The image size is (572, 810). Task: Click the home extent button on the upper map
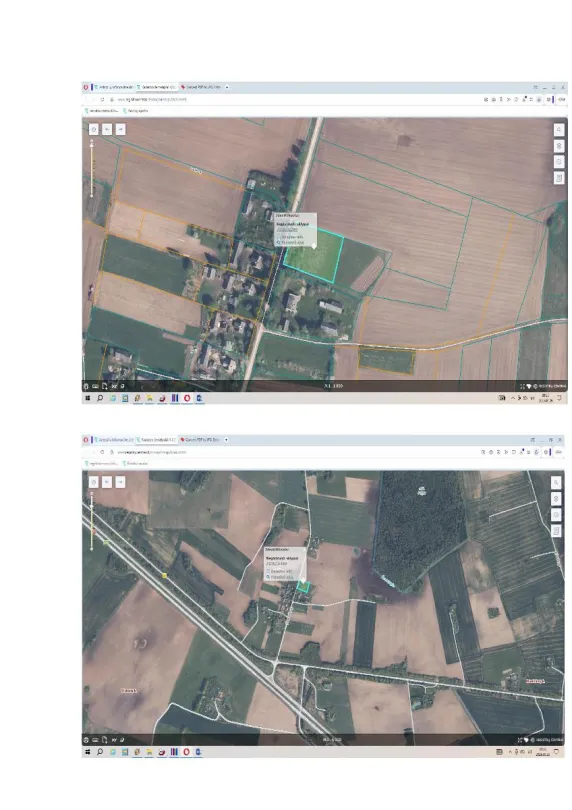tap(94, 129)
